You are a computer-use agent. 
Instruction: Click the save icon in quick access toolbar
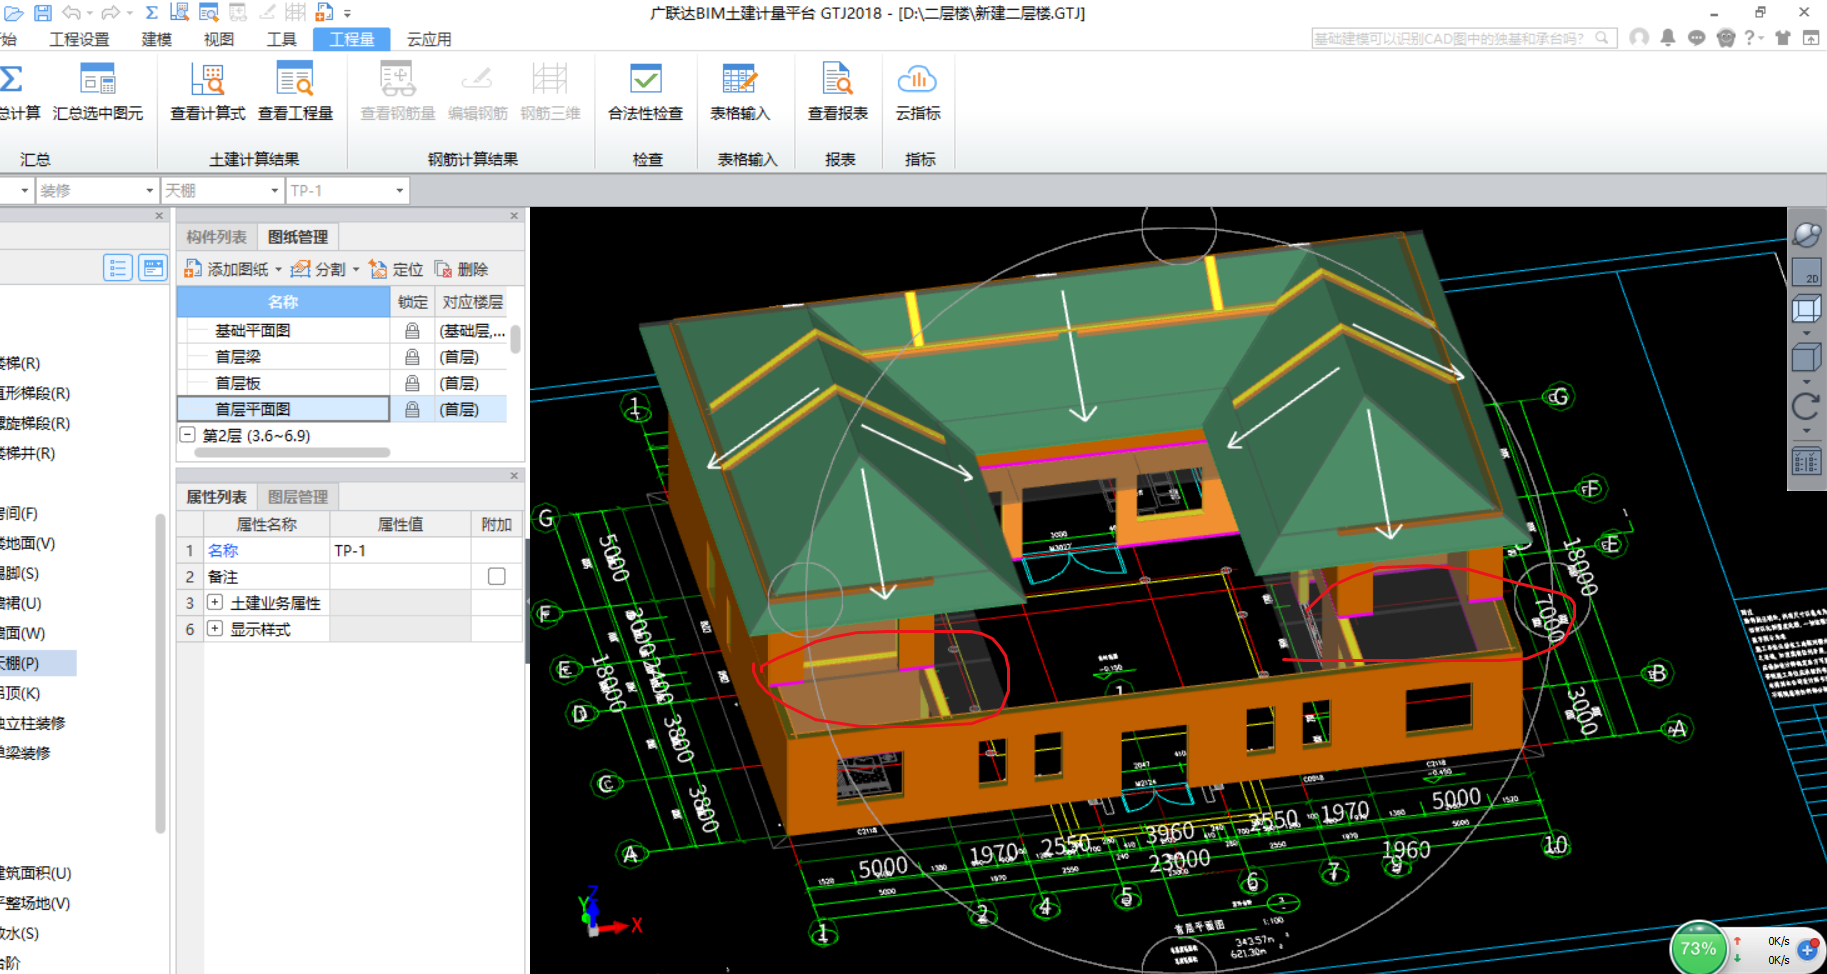43,13
